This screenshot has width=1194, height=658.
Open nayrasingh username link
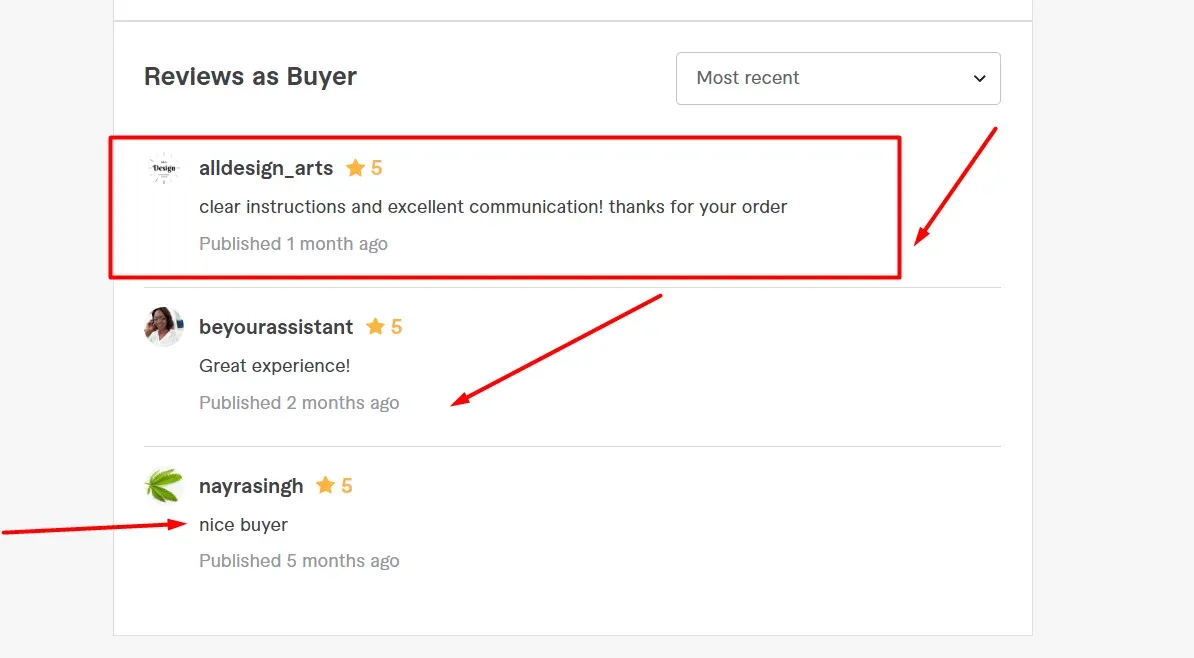[x=251, y=486]
